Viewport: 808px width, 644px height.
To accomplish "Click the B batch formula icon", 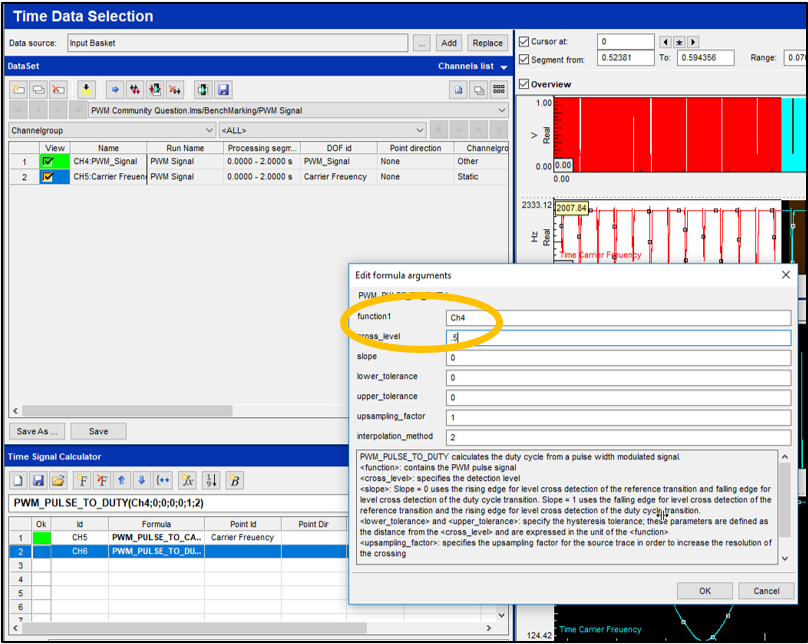I will pyautogui.click(x=234, y=481).
